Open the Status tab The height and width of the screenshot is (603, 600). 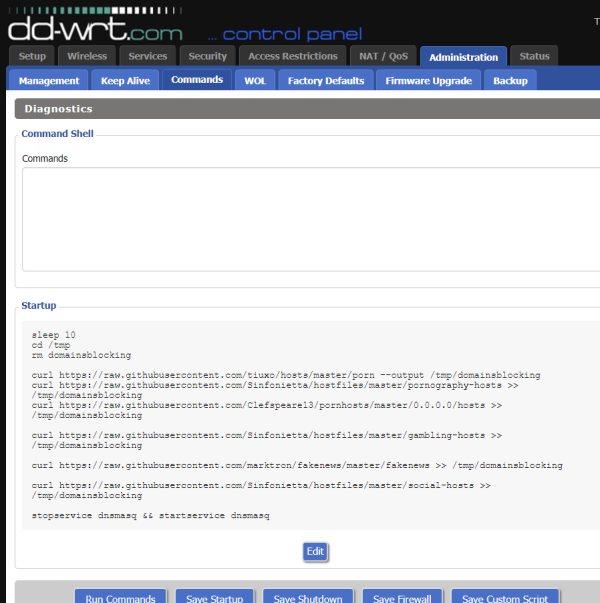534,56
